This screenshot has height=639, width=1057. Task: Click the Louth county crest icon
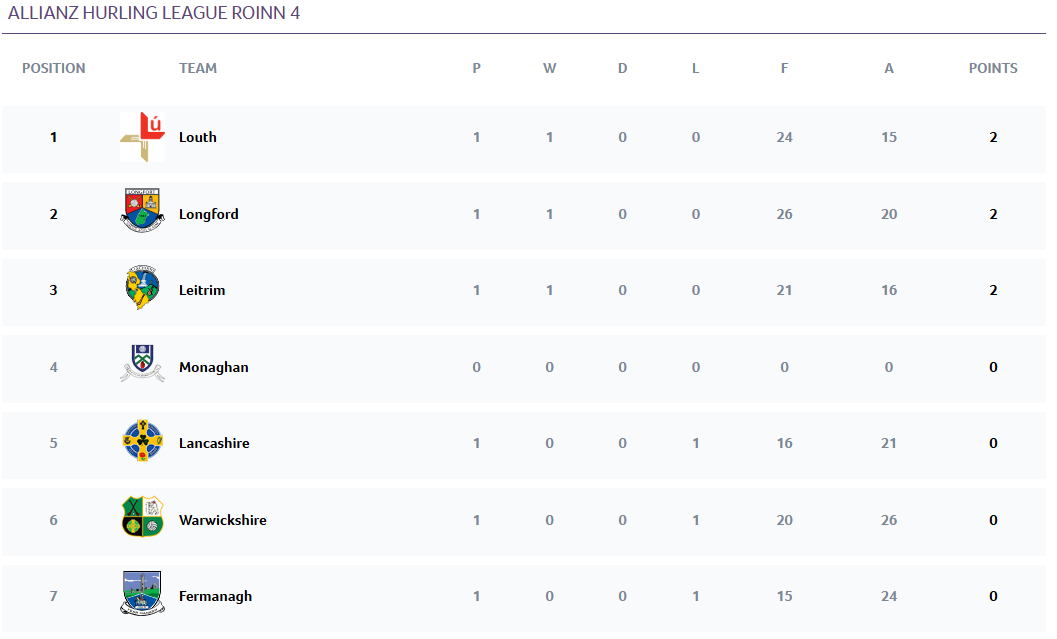click(142, 137)
